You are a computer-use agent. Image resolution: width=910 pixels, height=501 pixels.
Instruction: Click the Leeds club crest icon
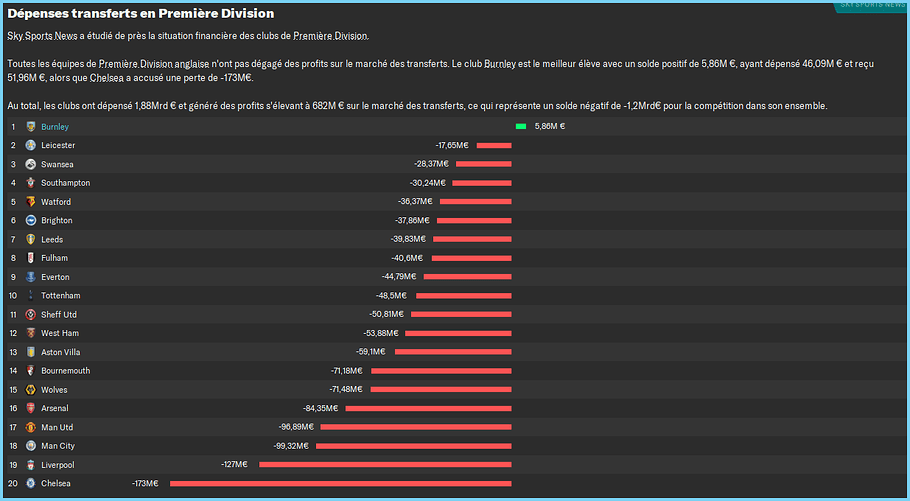(31, 239)
